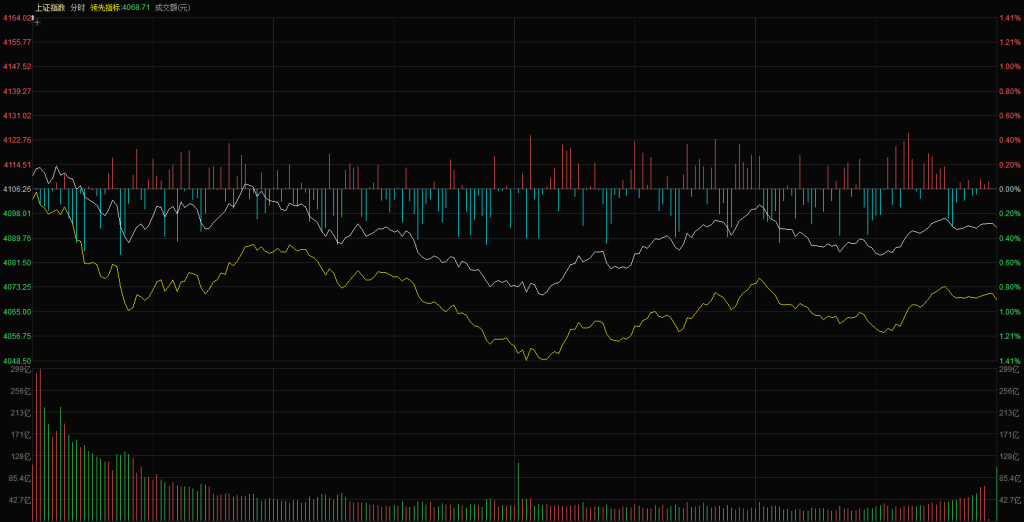The height and width of the screenshot is (522, 1024).
Task: Click the 4073.25 price axis label
Action: coord(17,287)
